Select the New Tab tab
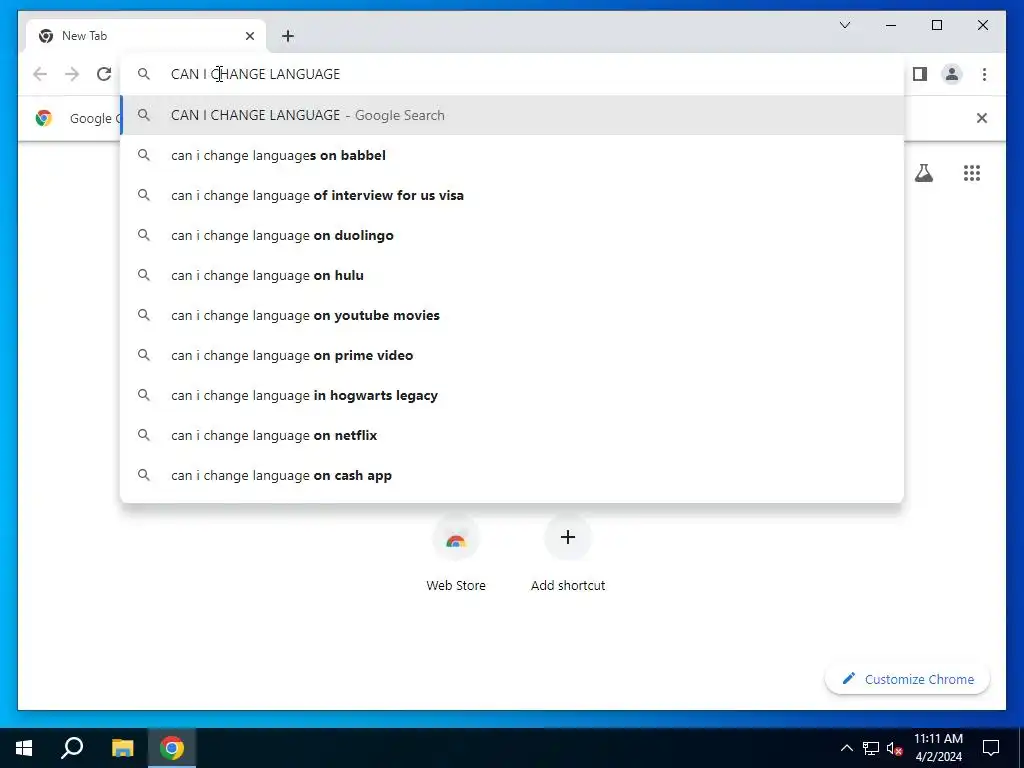 click(145, 36)
